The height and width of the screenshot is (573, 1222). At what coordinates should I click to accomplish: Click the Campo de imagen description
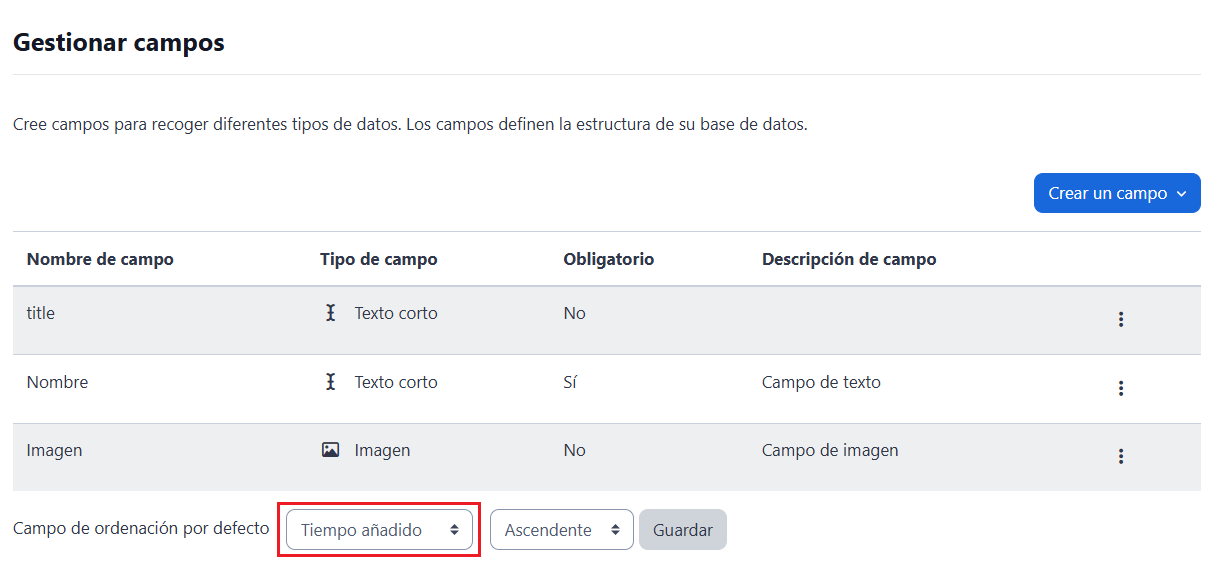[829, 450]
